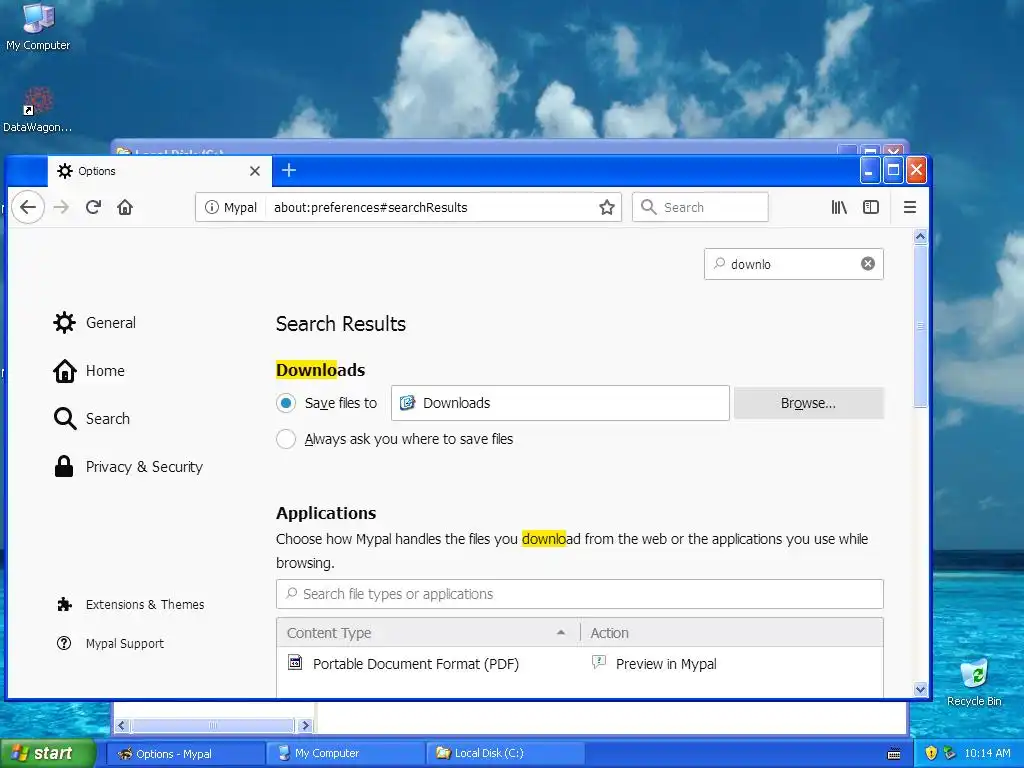
Task: Click 'Search file types or applications' field
Action: pyautogui.click(x=580, y=594)
